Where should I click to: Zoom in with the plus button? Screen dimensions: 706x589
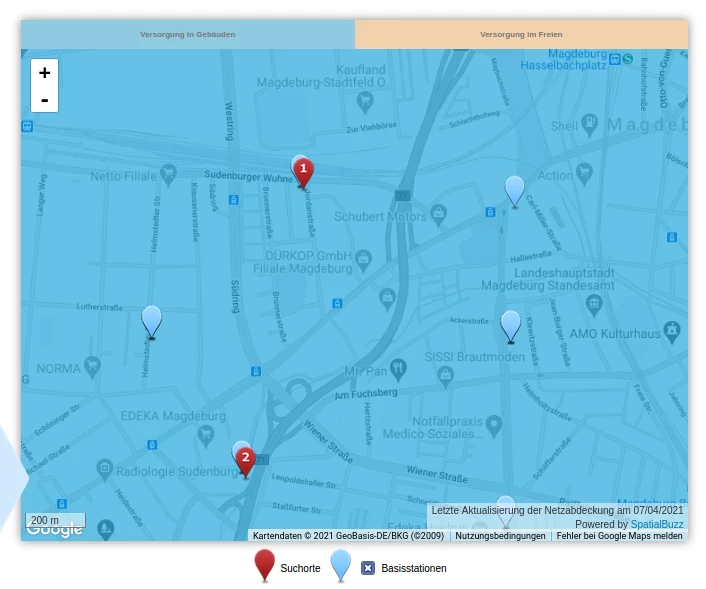tap(44, 72)
